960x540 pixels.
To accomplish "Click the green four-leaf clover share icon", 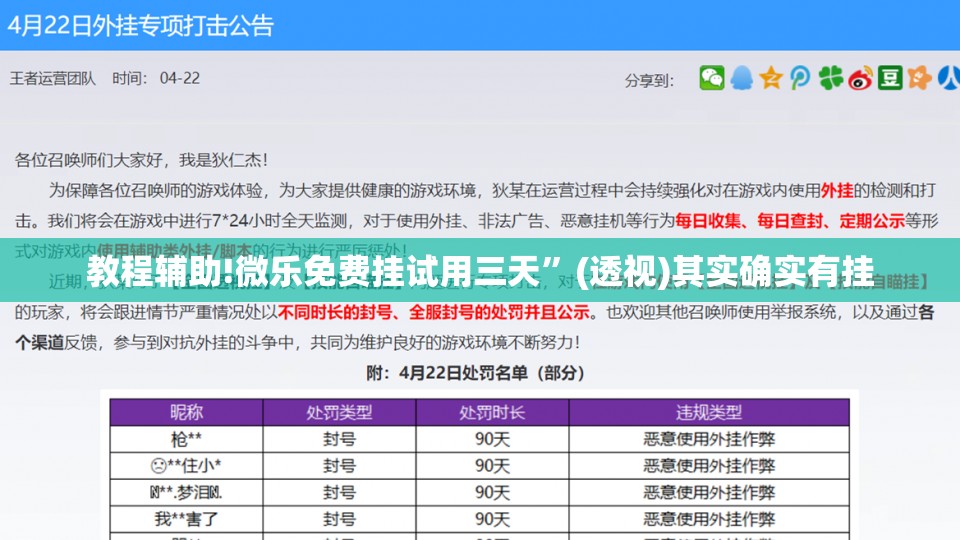I will click(x=830, y=78).
